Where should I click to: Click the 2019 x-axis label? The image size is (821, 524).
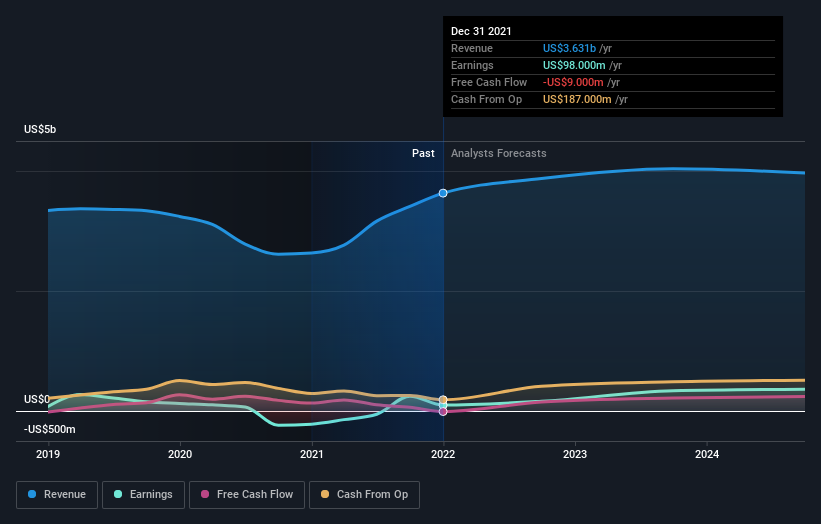click(x=48, y=454)
